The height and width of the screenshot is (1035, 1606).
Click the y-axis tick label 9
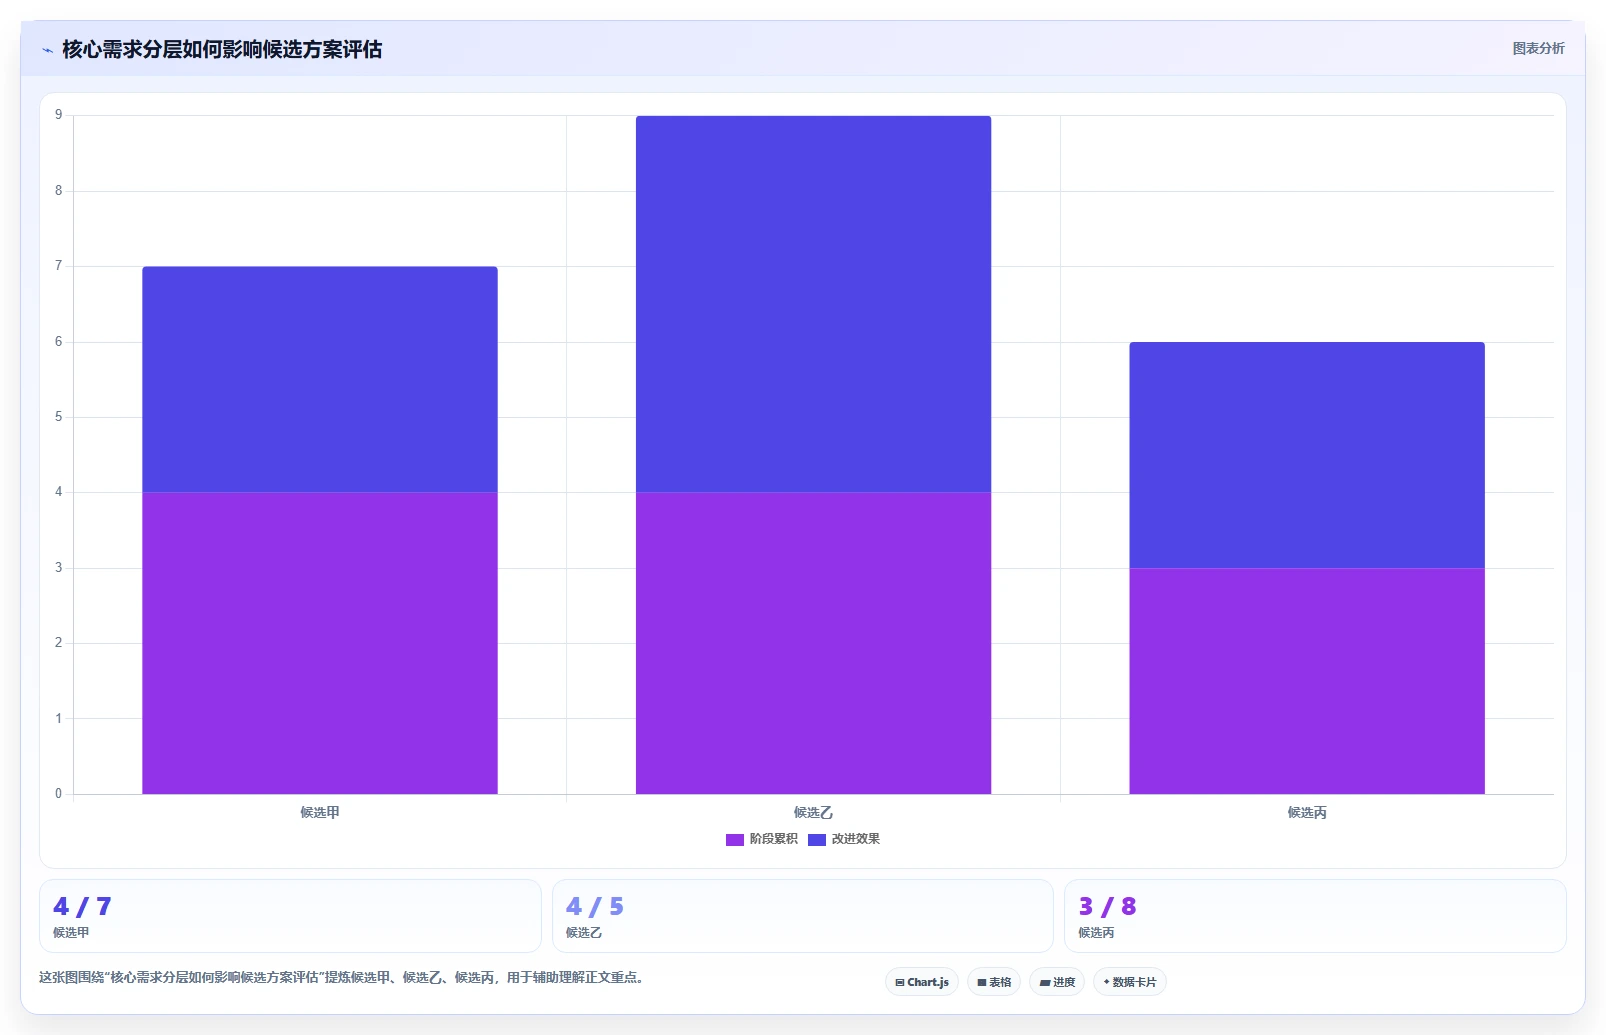pyautogui.click(x=58, y=115)
